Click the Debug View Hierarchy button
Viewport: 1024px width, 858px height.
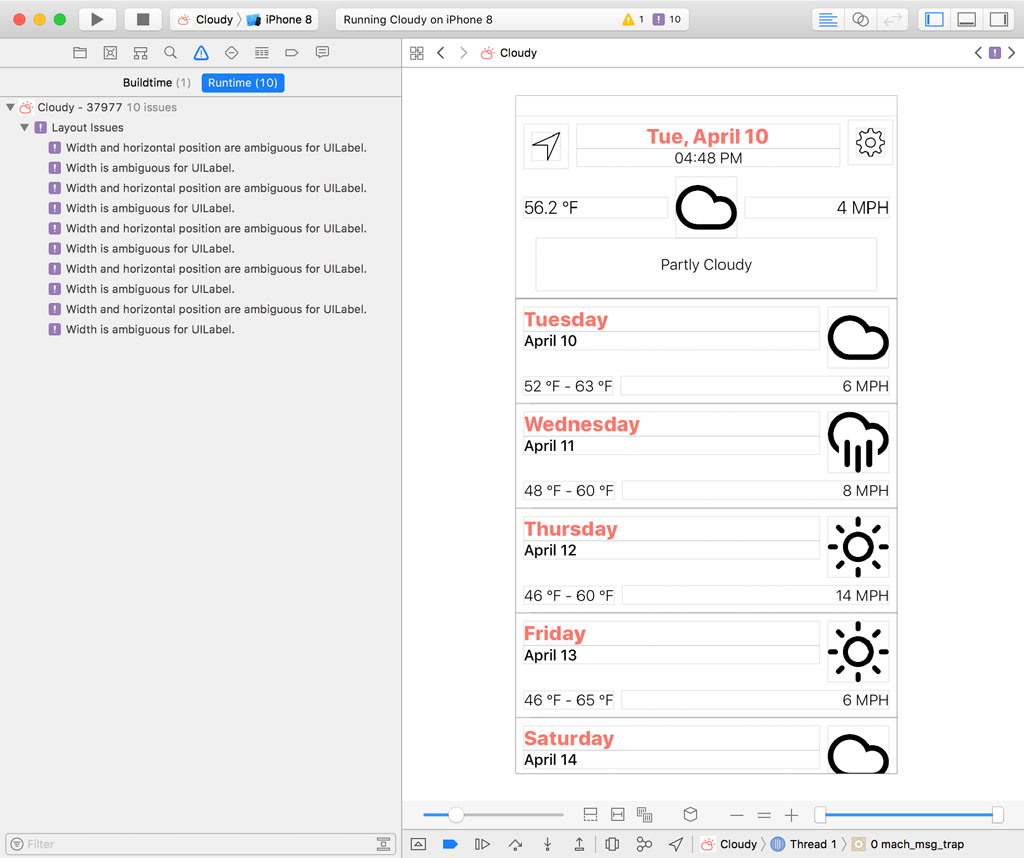pyautogui.click(x=612, y=844)
